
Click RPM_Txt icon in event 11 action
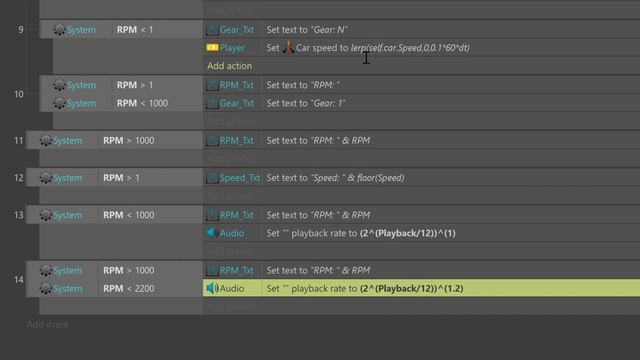(212, 140)
